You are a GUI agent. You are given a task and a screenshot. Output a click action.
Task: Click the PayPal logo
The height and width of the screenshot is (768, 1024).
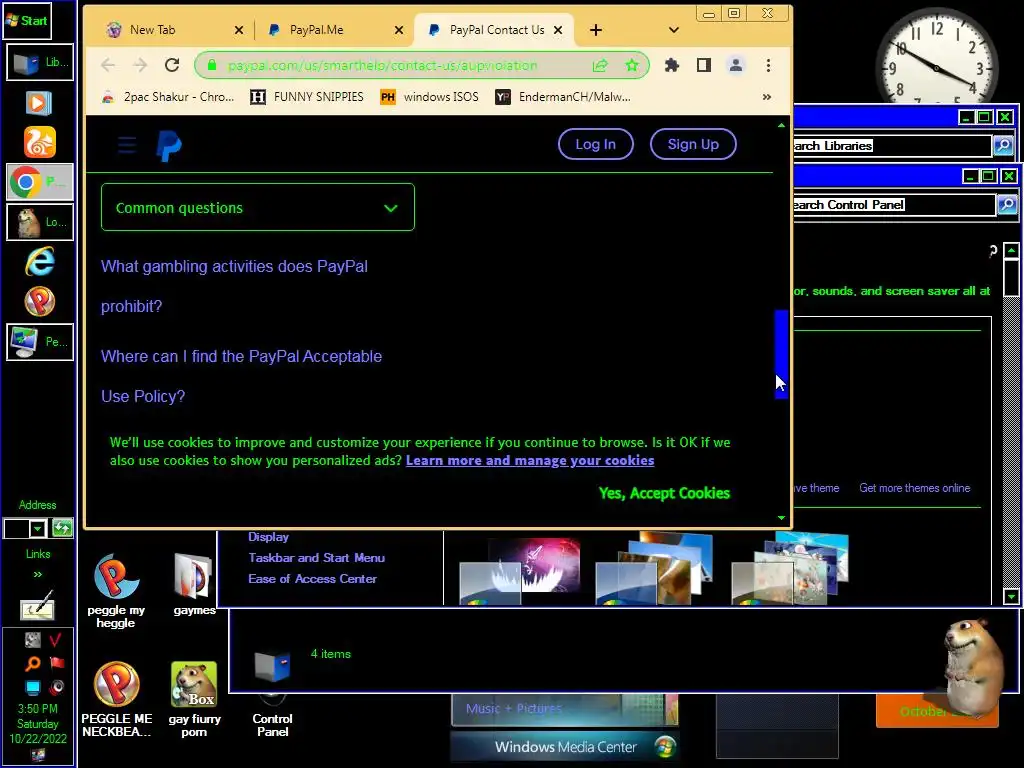click(168, 145)
